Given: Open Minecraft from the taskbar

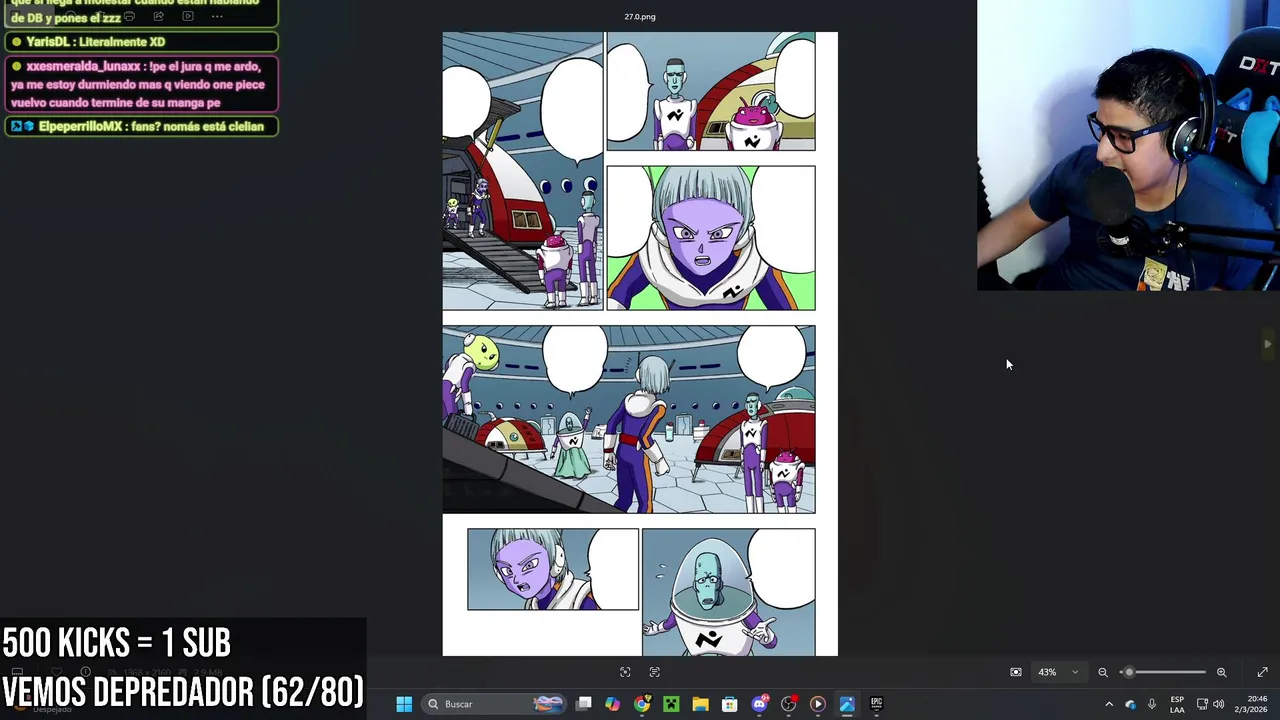Looking at the screenshot, I should 671,704.
